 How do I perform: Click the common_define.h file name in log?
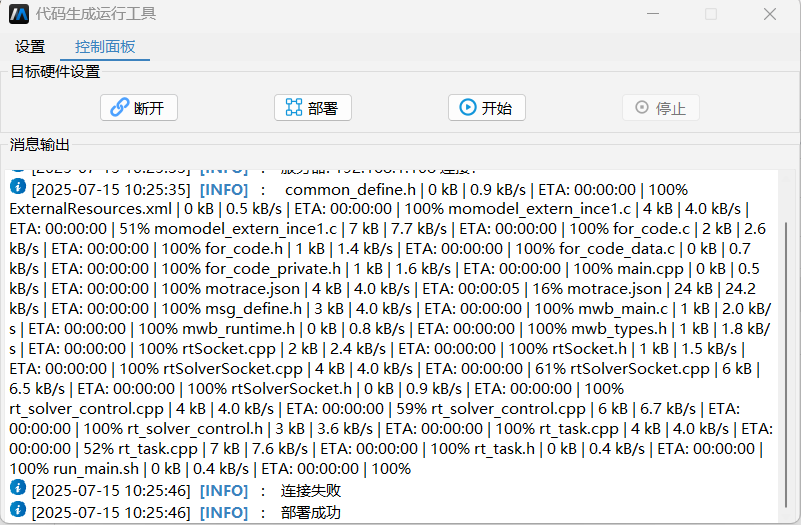[x=350, y=190]
